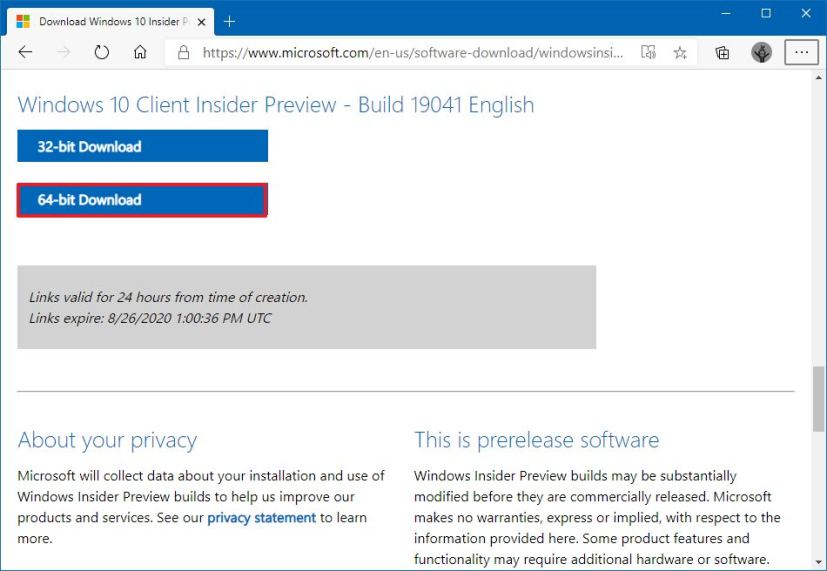Viewport: 827px width, 571px height.
Task: Close the Download Windows 10 Insider tab
Action: 201,22
